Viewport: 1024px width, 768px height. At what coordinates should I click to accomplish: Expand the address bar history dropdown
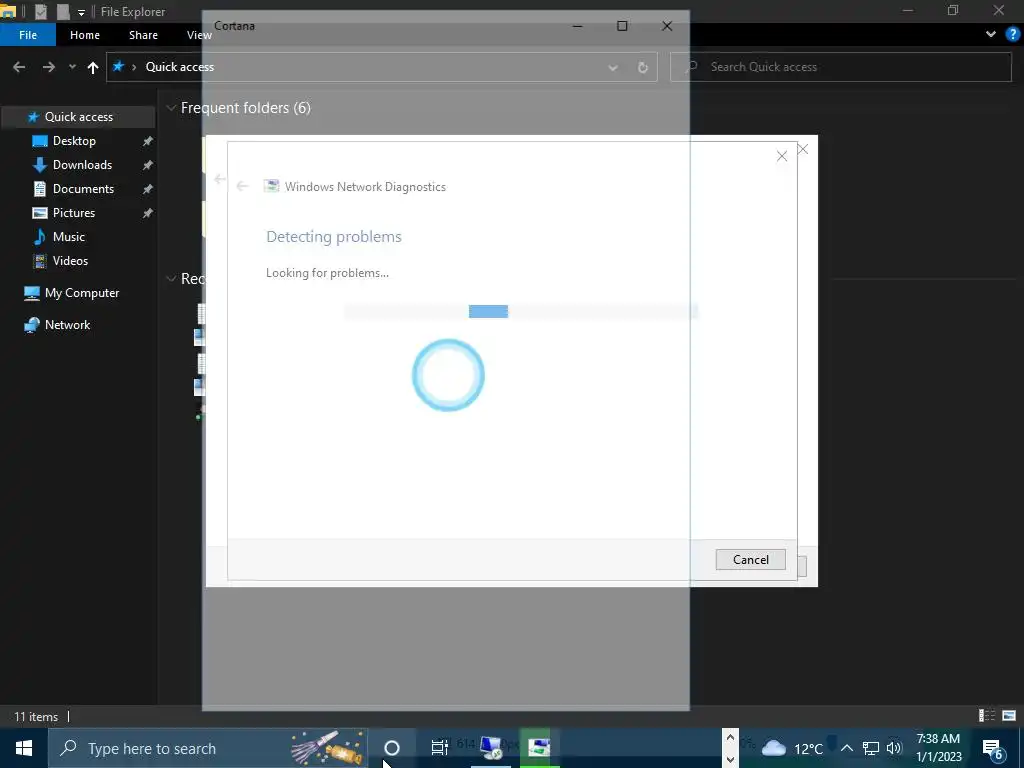coord(613,67)
